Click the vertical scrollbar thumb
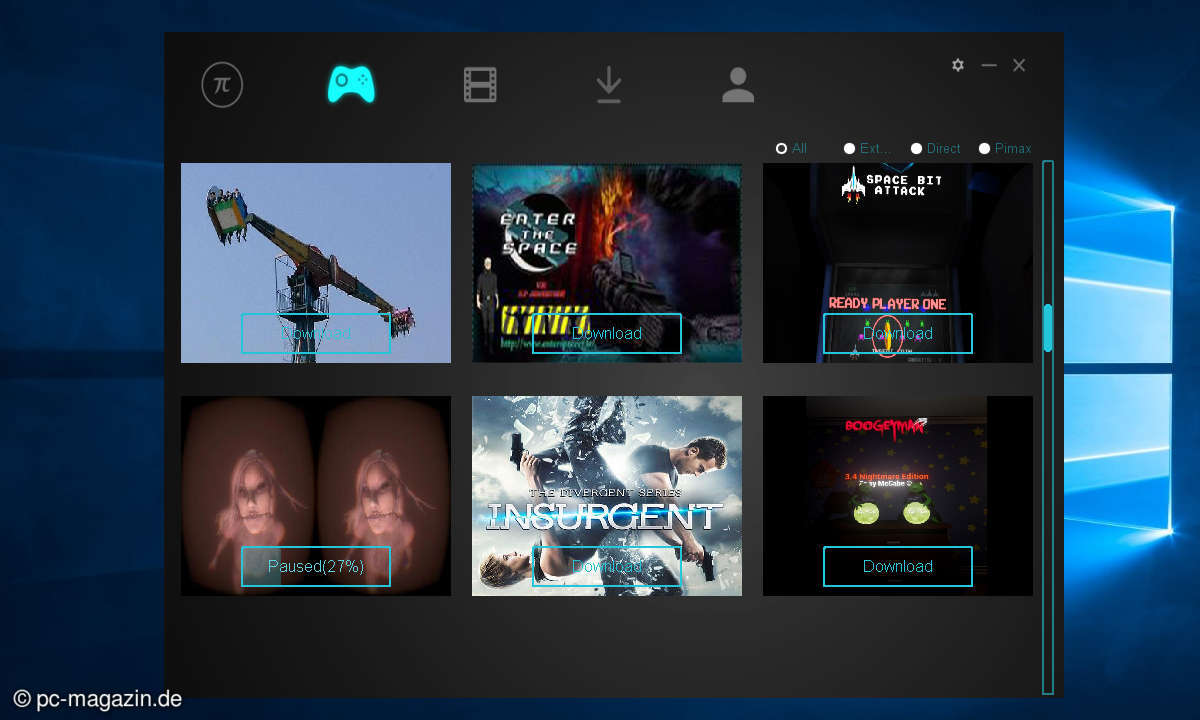The width and height of the screenshot is (1200, 720). pos(1048,328)
